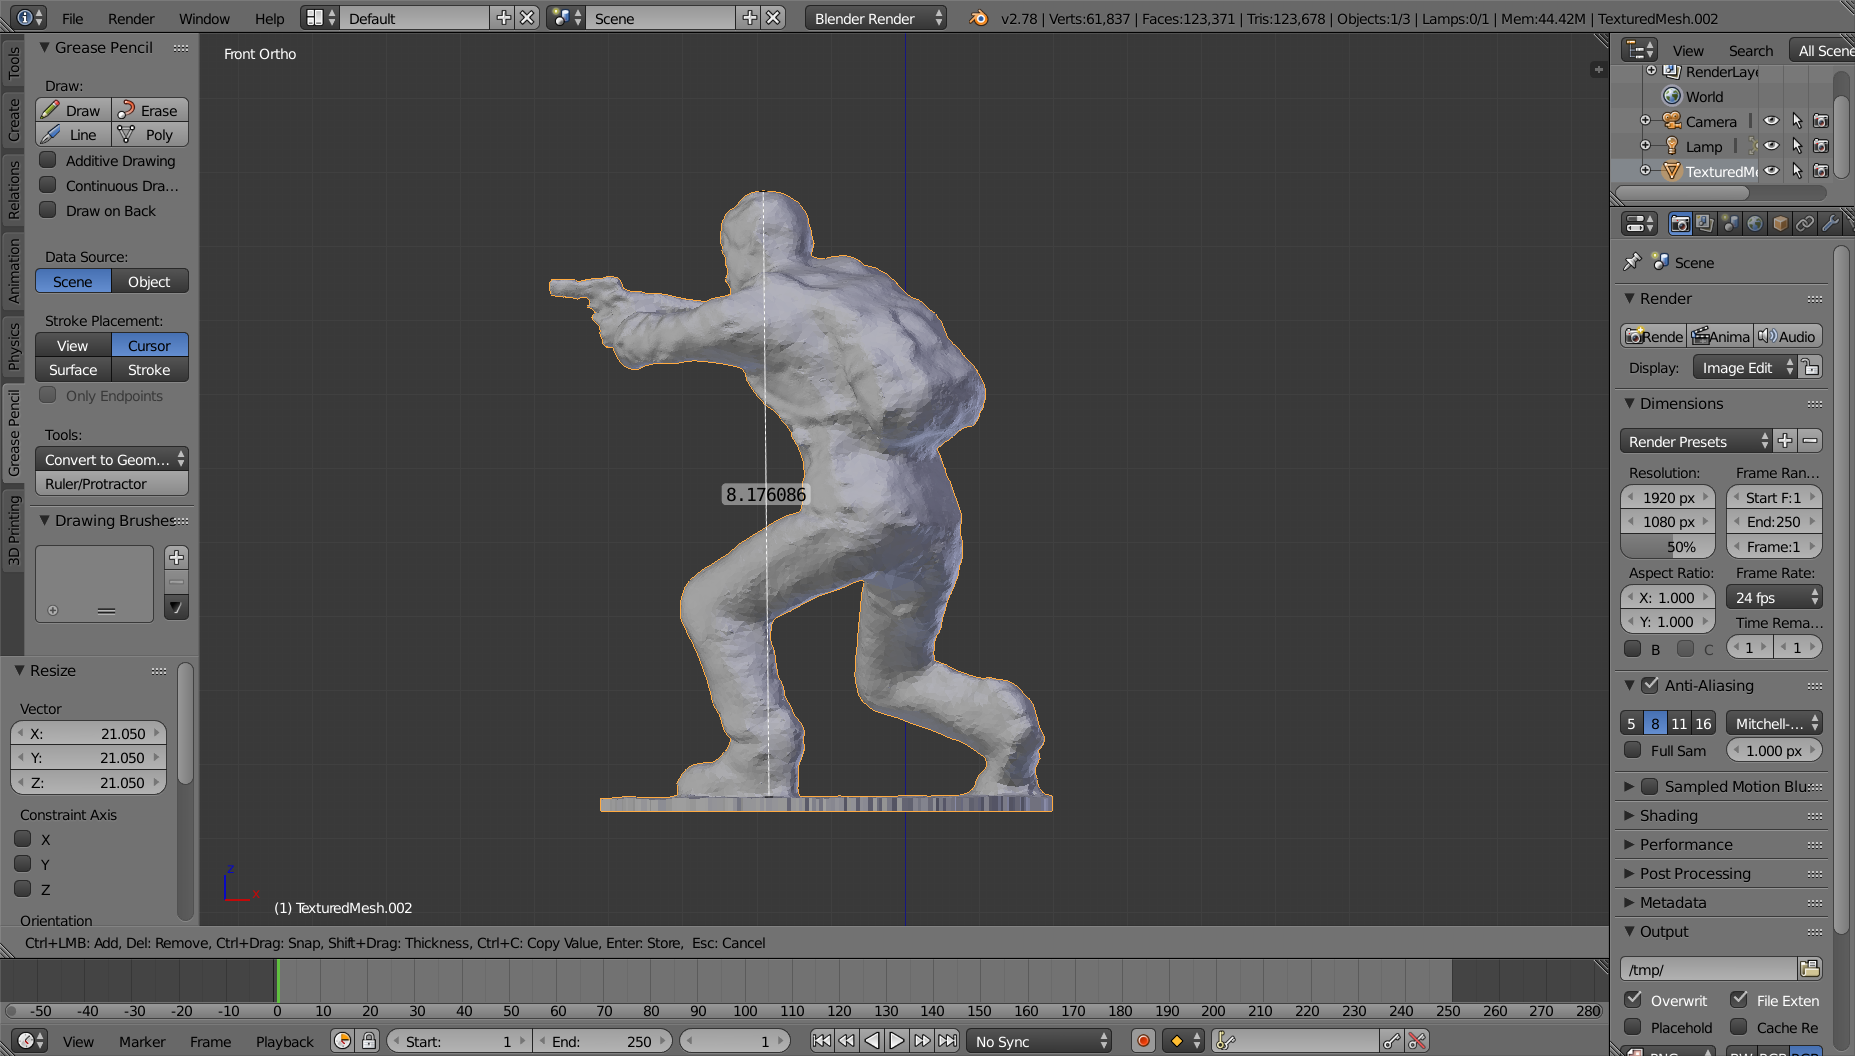Jump to the first frame
This screenshot has height=1056, width=1855.
coord(821,1041)
